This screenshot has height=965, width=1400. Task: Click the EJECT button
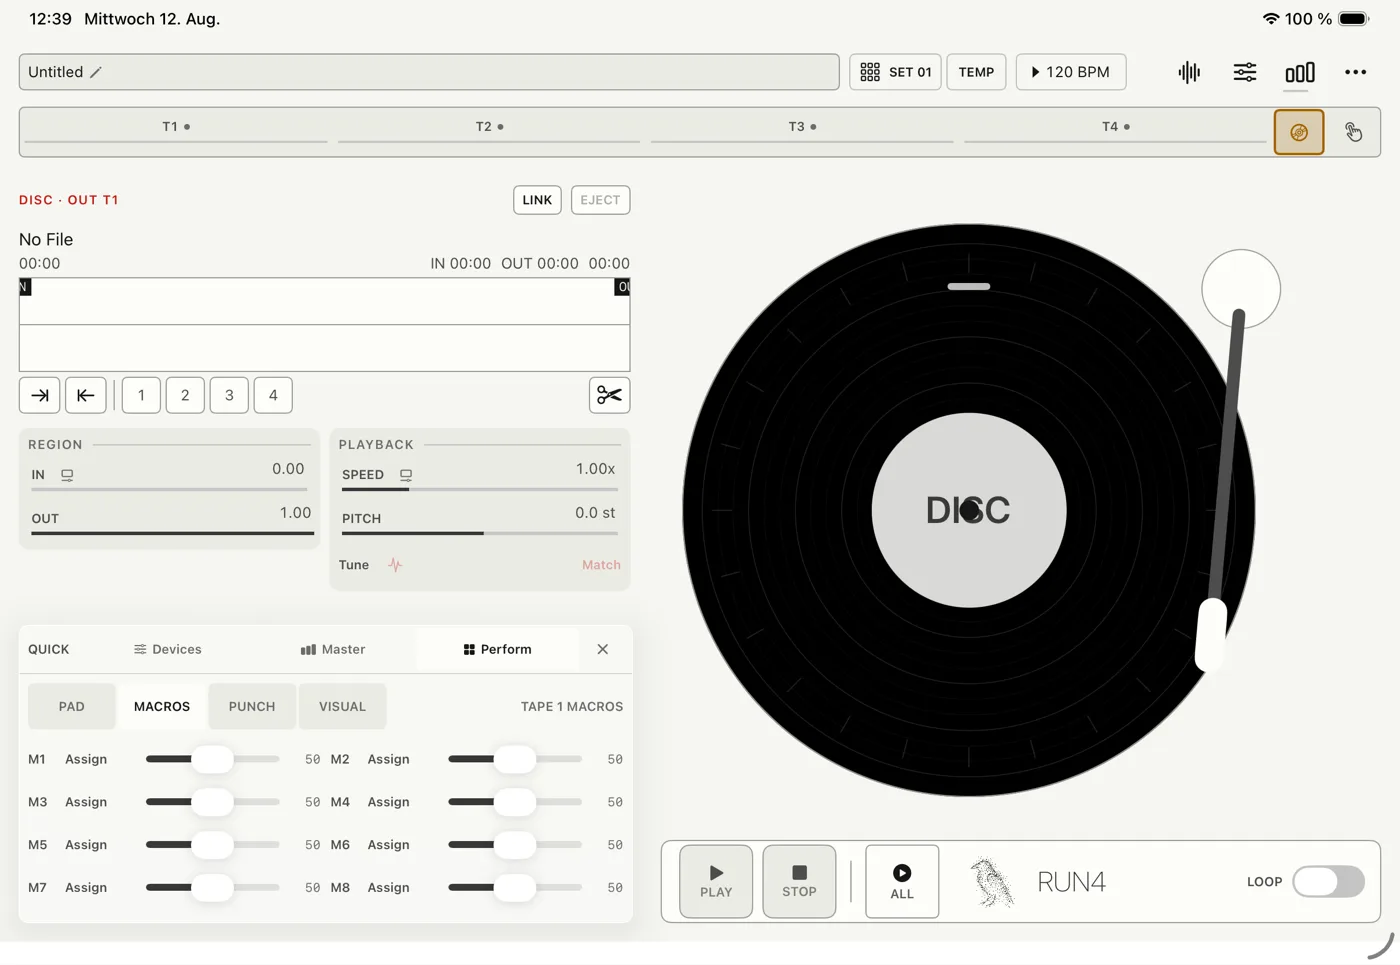(x=600, y=200)
